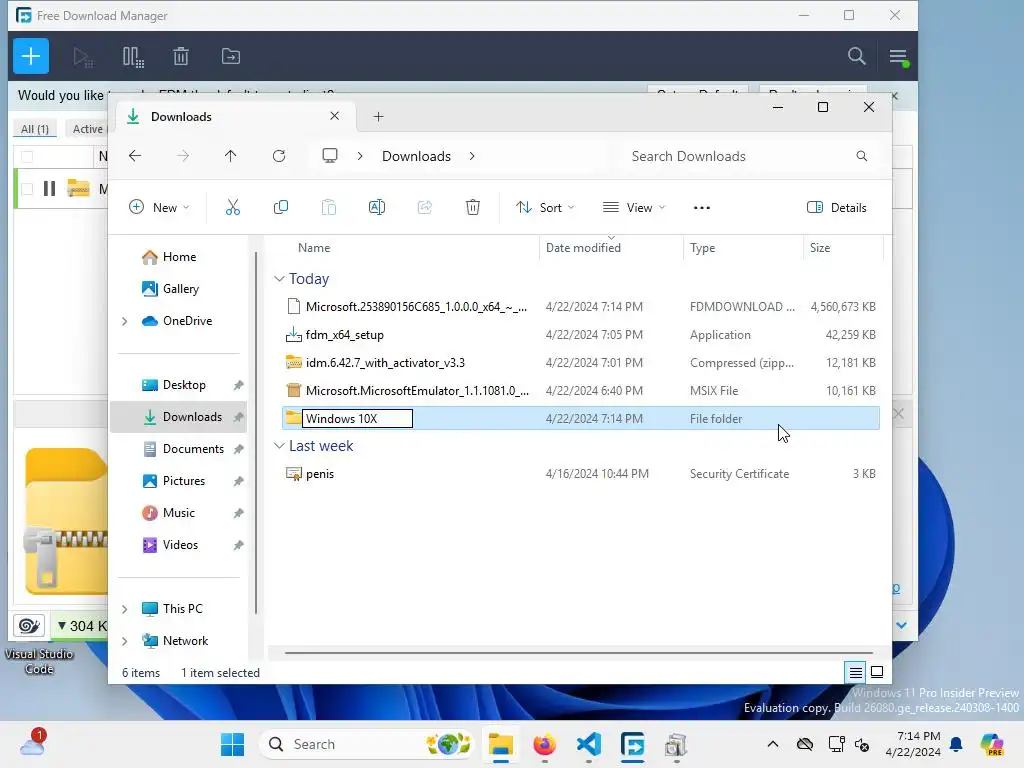Rename the selected item using toolbar icon
The height and width of the screenshot is (768, 1024).
pyautogui.click(x=377, y=208)
